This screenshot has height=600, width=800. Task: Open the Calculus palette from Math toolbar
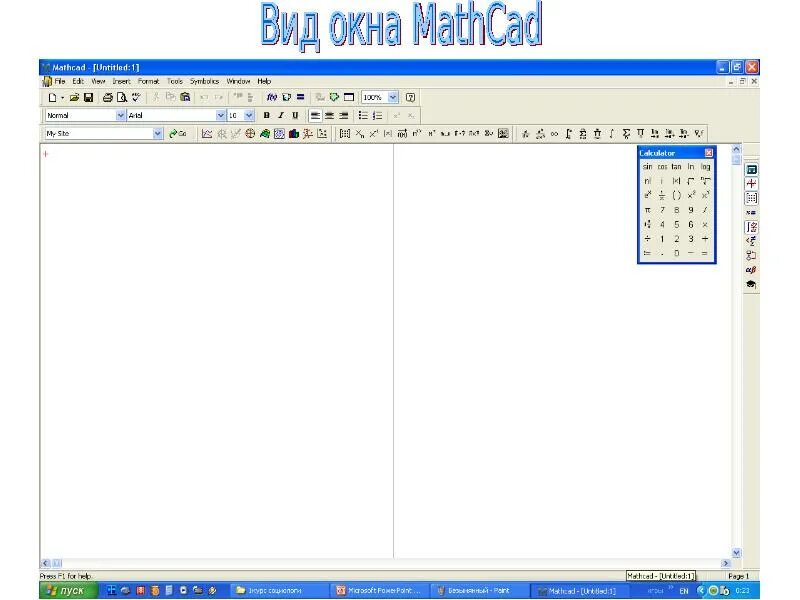(751, 227)
